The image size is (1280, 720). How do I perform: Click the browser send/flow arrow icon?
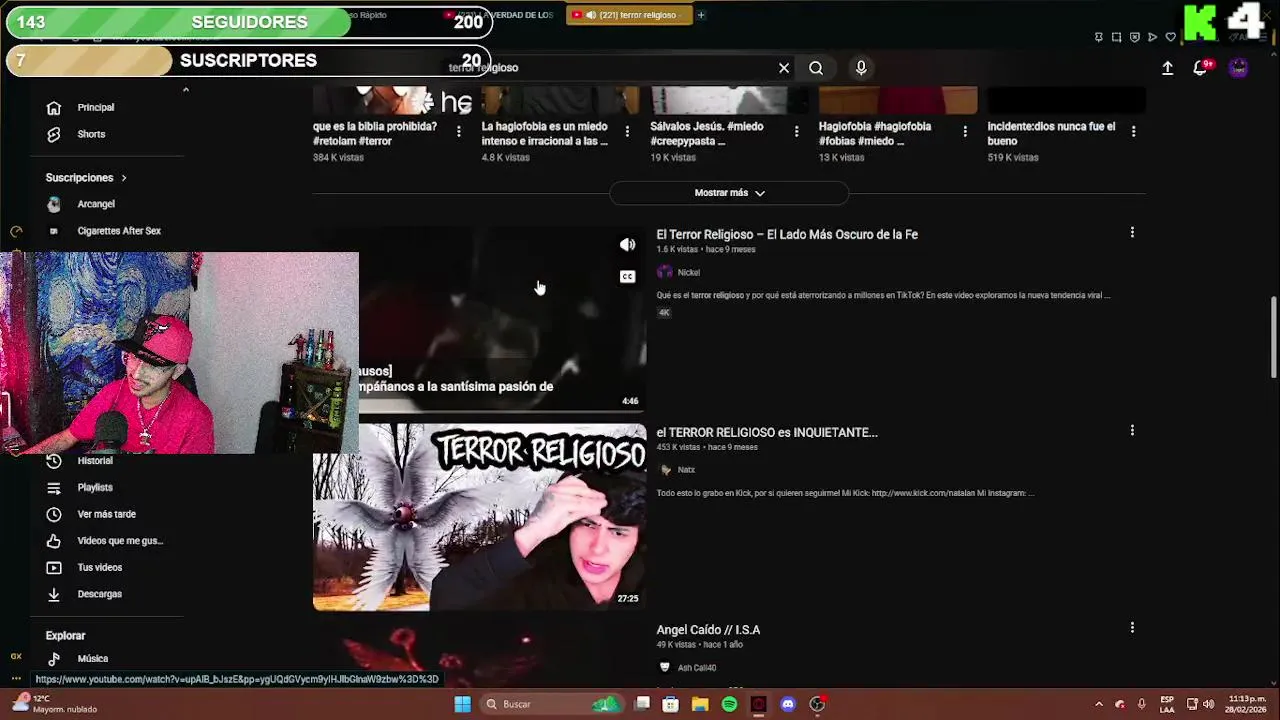1153,37
